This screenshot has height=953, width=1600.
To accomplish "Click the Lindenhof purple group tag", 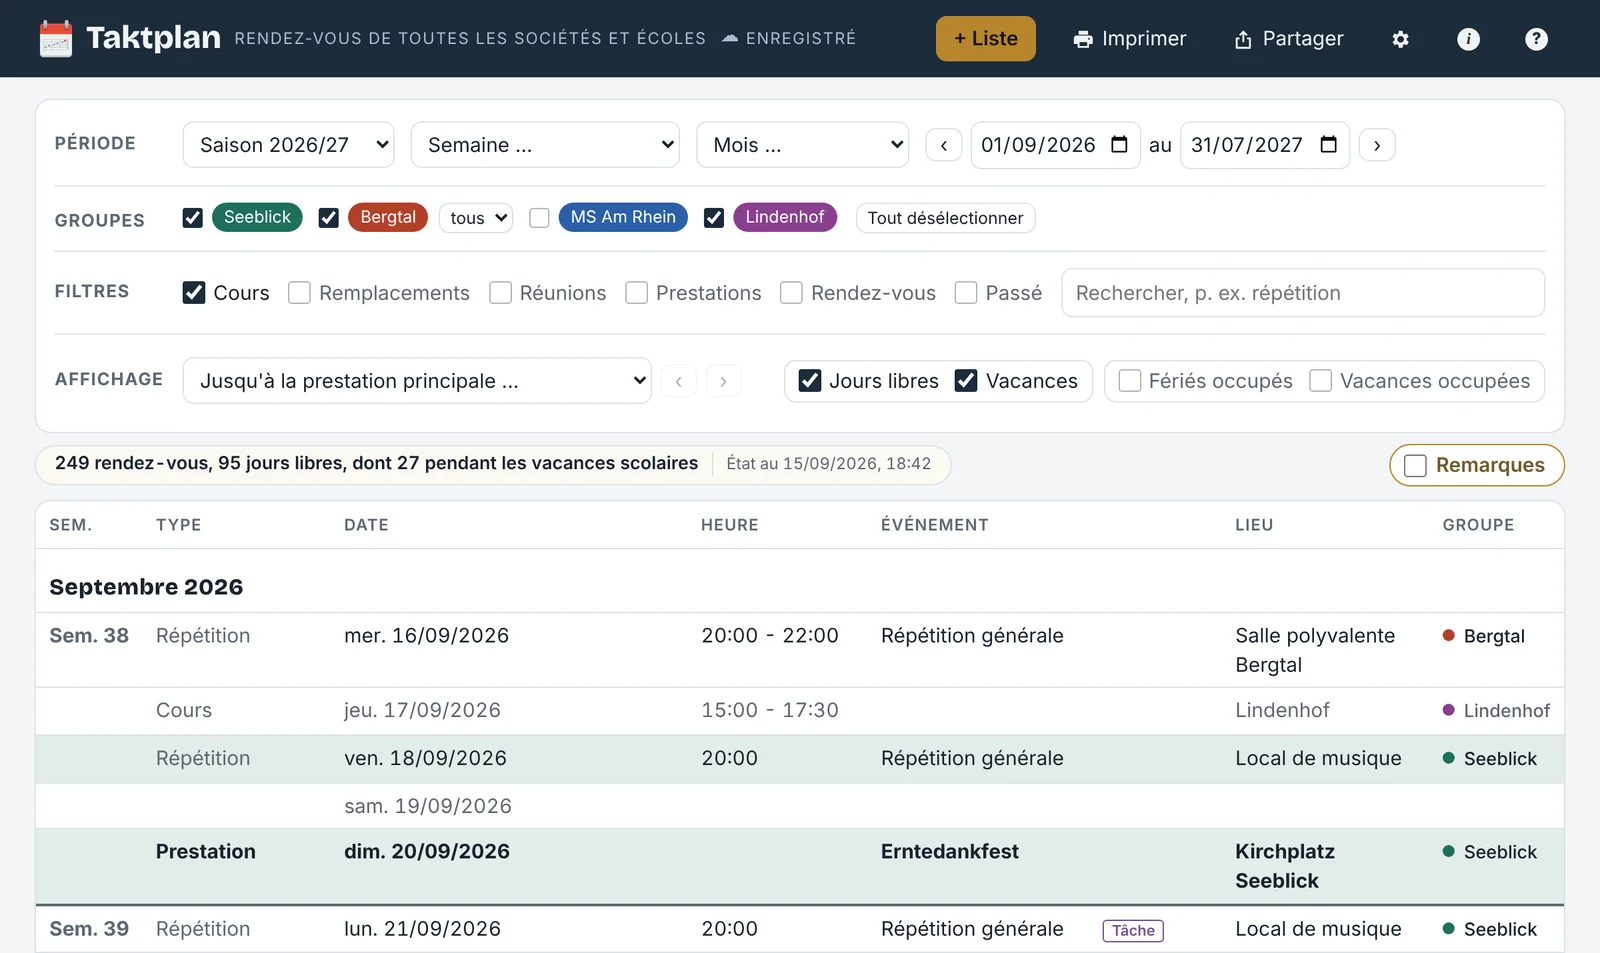I will (785, 217).
